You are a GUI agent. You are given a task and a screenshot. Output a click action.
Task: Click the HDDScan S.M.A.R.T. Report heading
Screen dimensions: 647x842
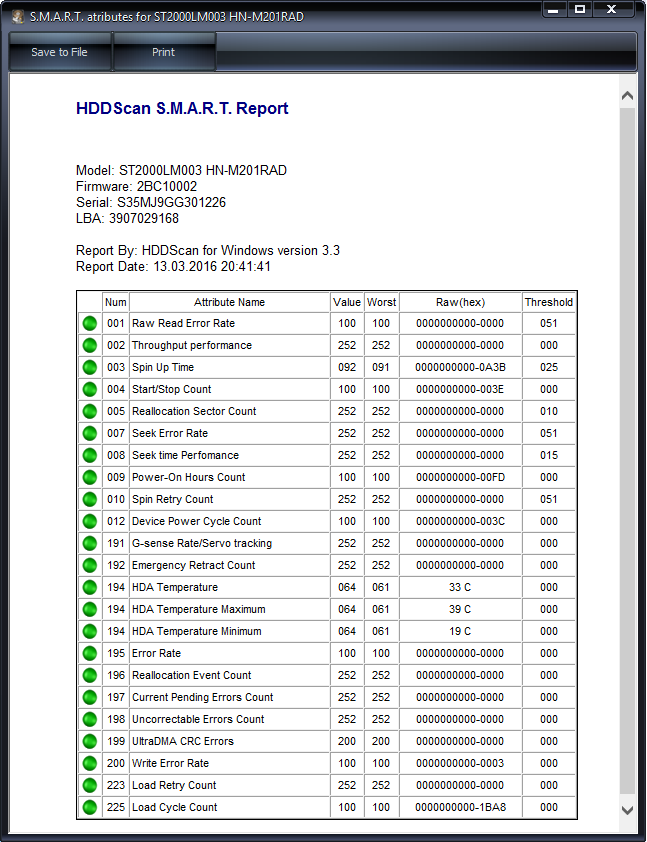click(x=182, y=108)
